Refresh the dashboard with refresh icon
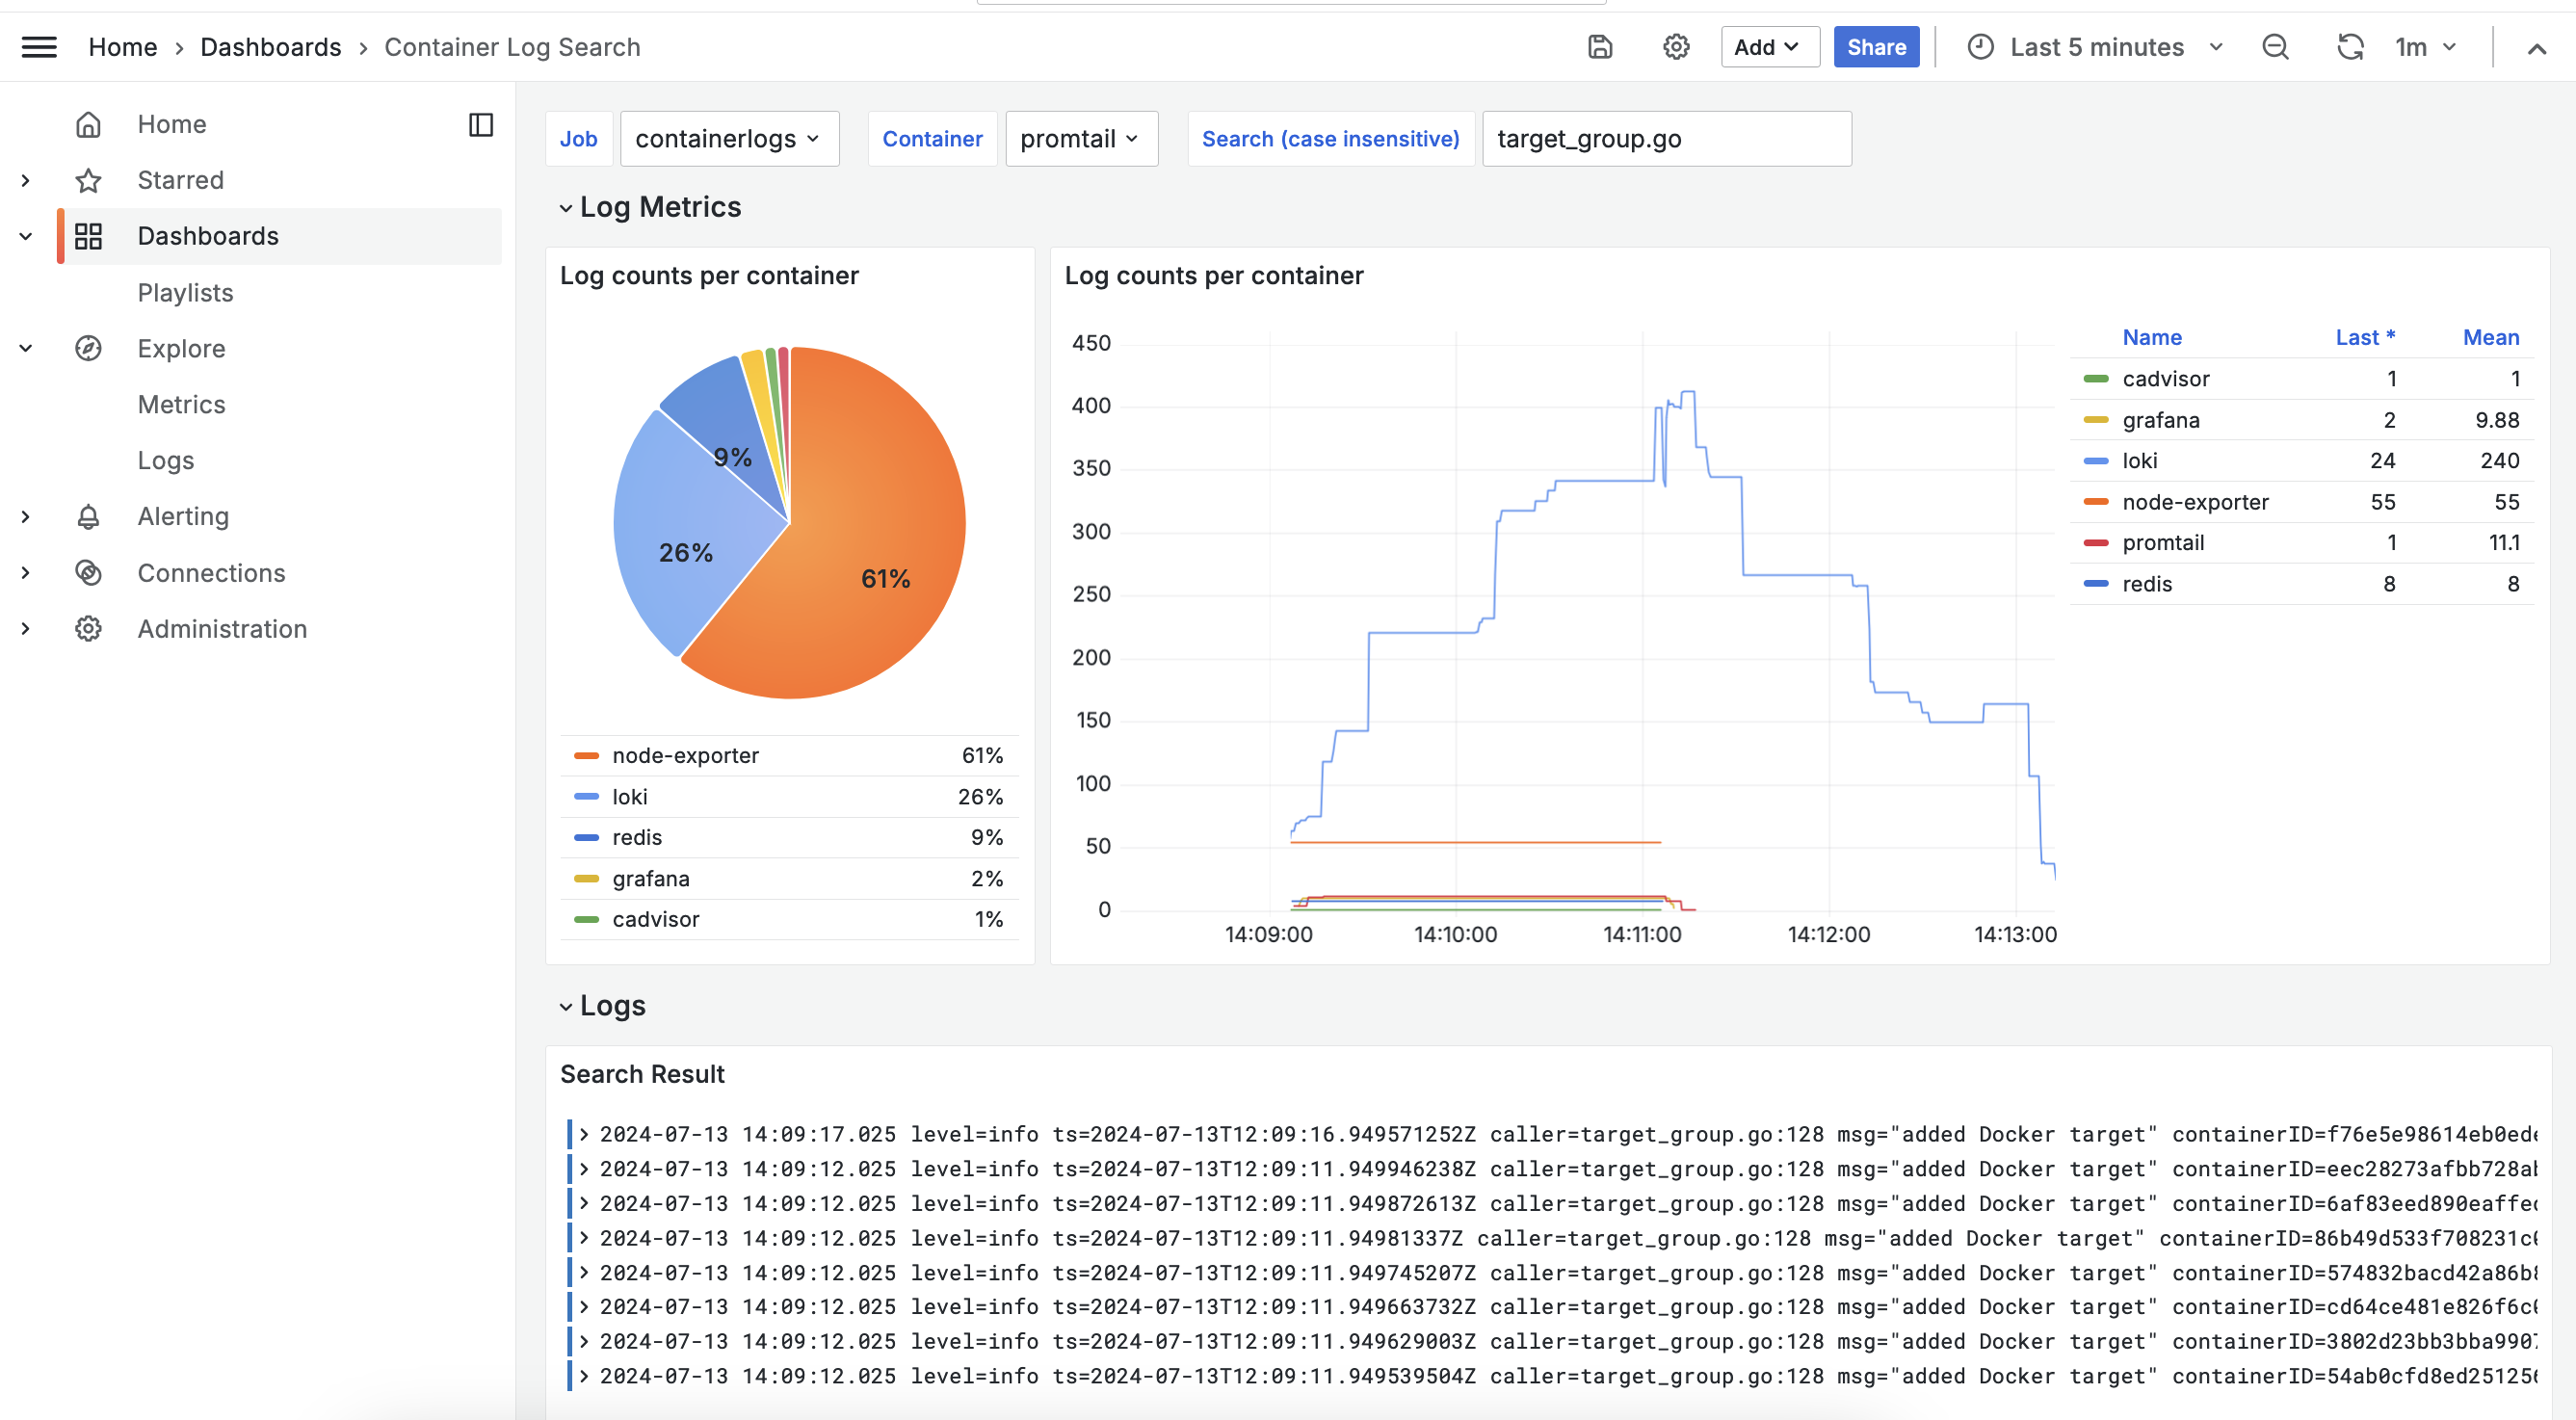This screenshot has height=1420, width=2576. point(2349,47)
